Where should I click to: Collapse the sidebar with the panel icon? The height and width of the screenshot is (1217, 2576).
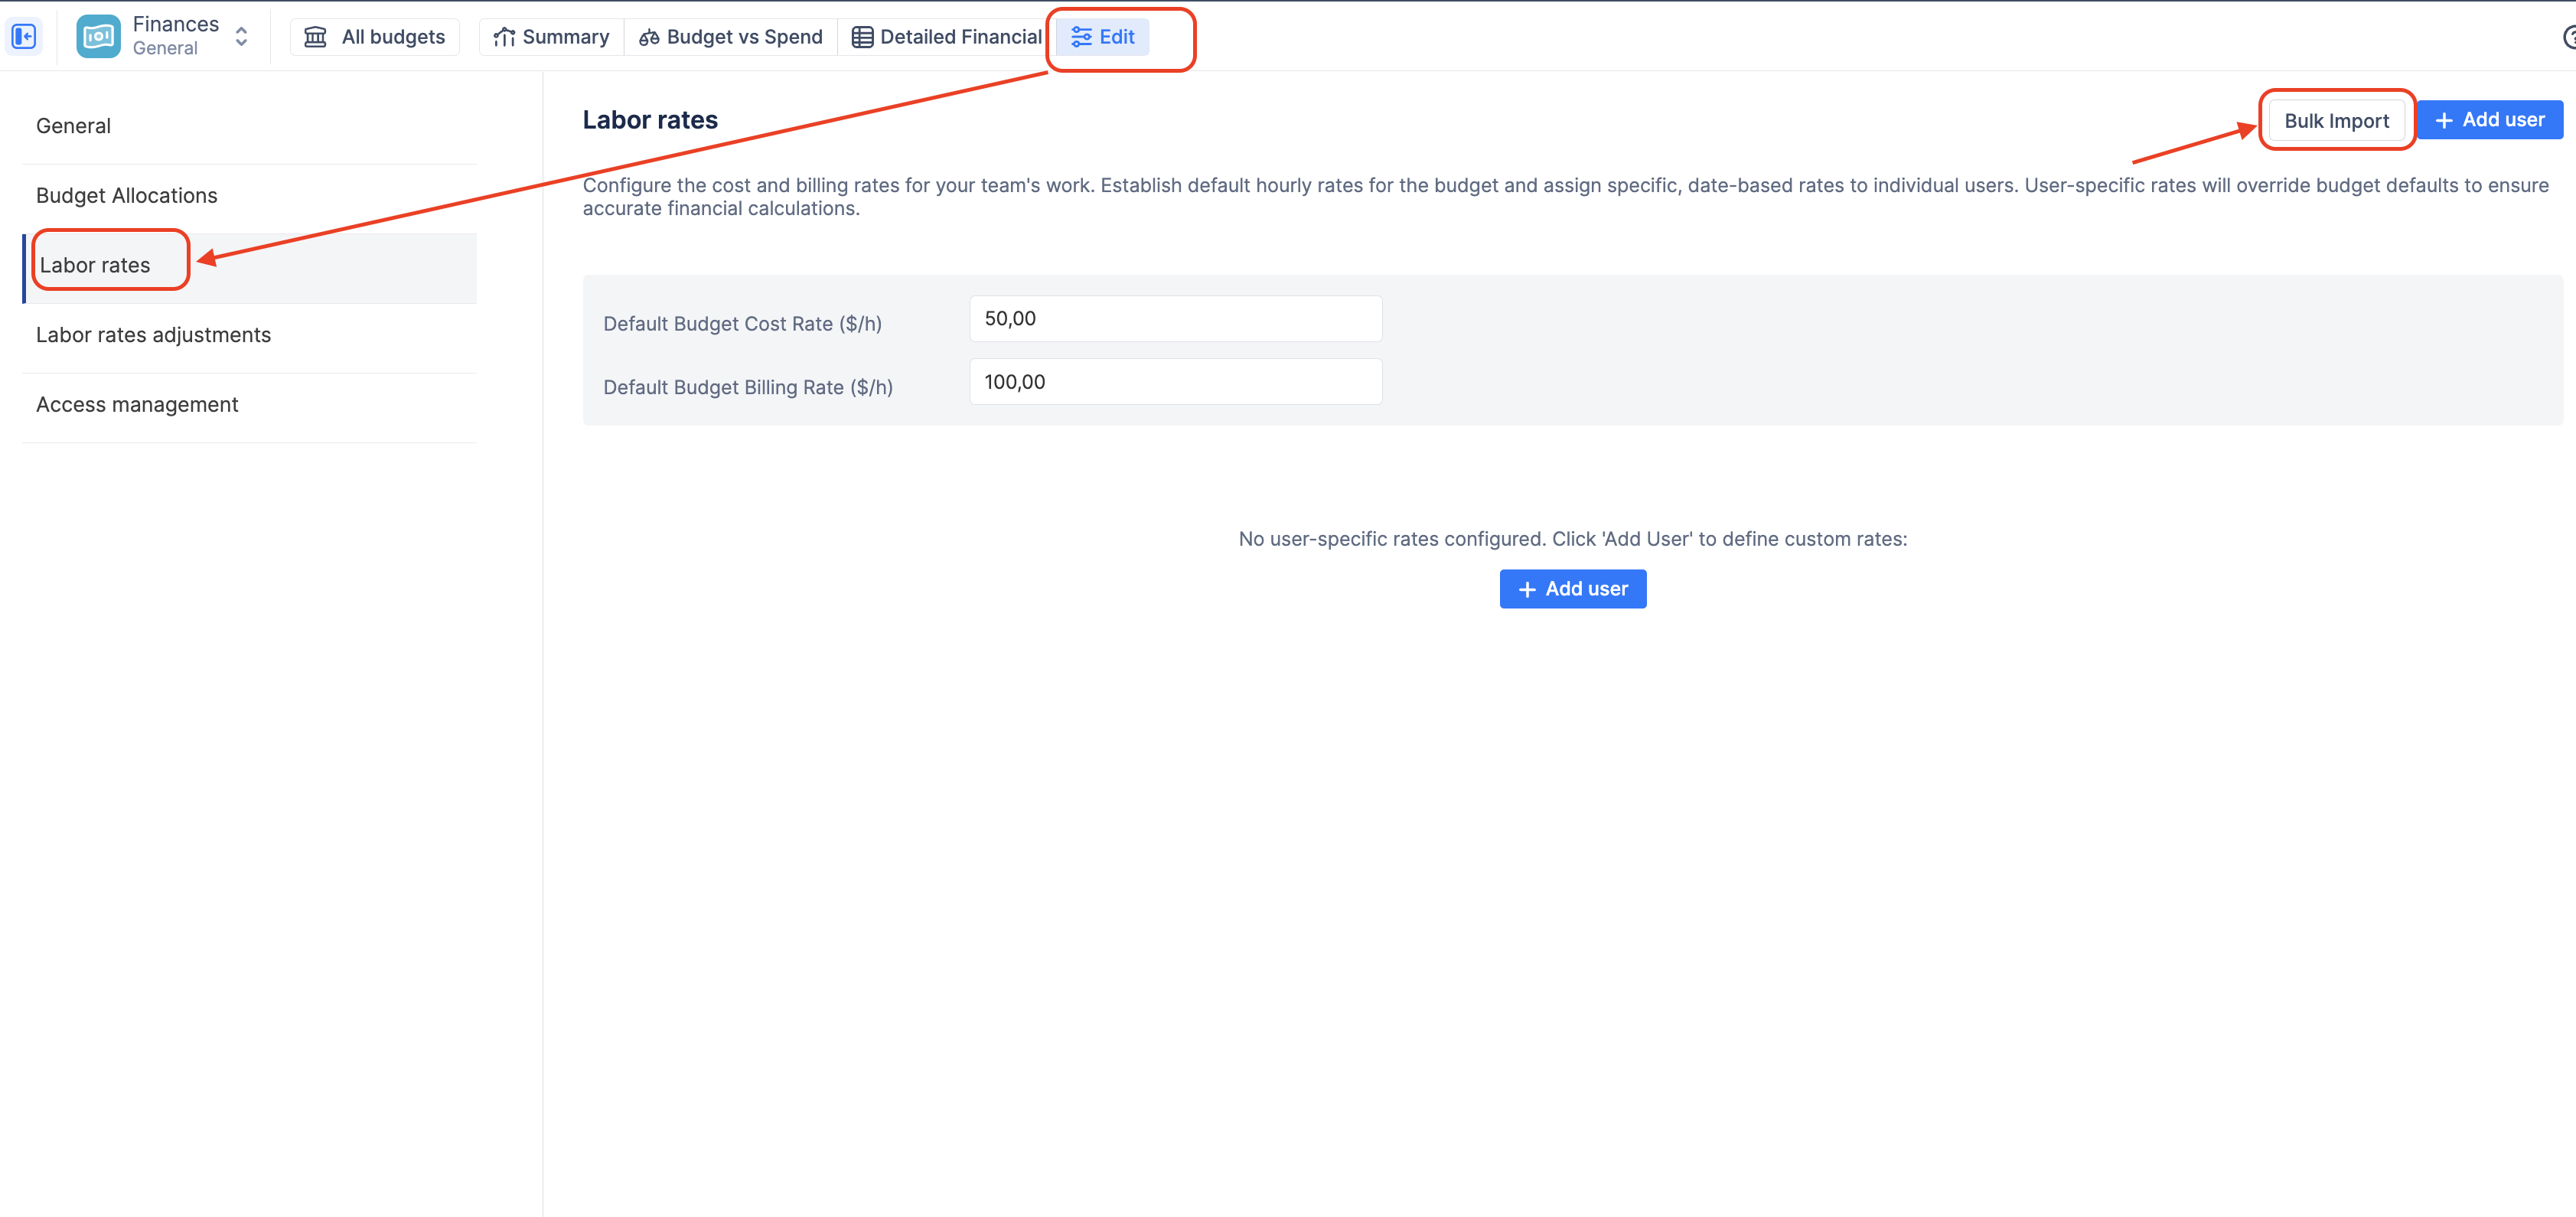point(24,37)
